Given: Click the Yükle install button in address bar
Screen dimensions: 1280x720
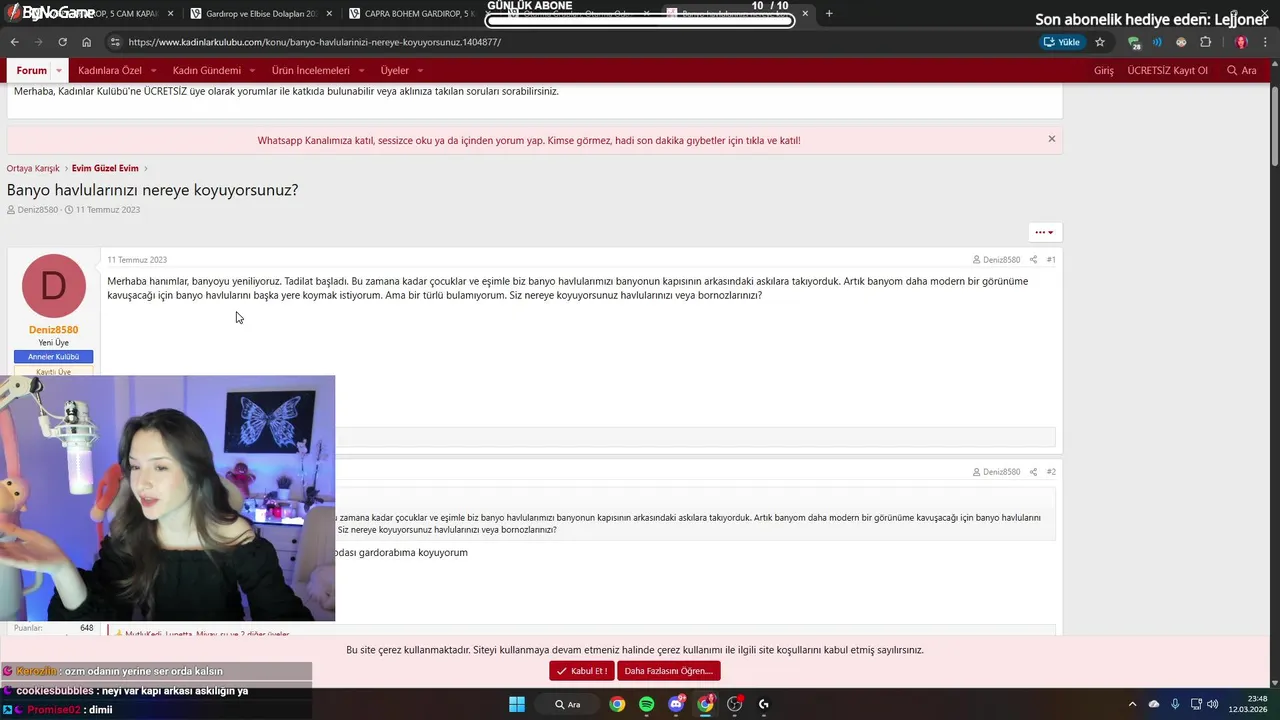Looking at the screenshot, I should [x=1062, y=42].
